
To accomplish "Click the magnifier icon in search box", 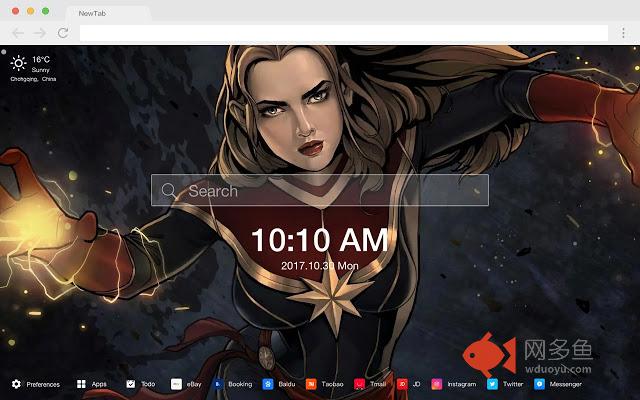I will click(169, 191).
